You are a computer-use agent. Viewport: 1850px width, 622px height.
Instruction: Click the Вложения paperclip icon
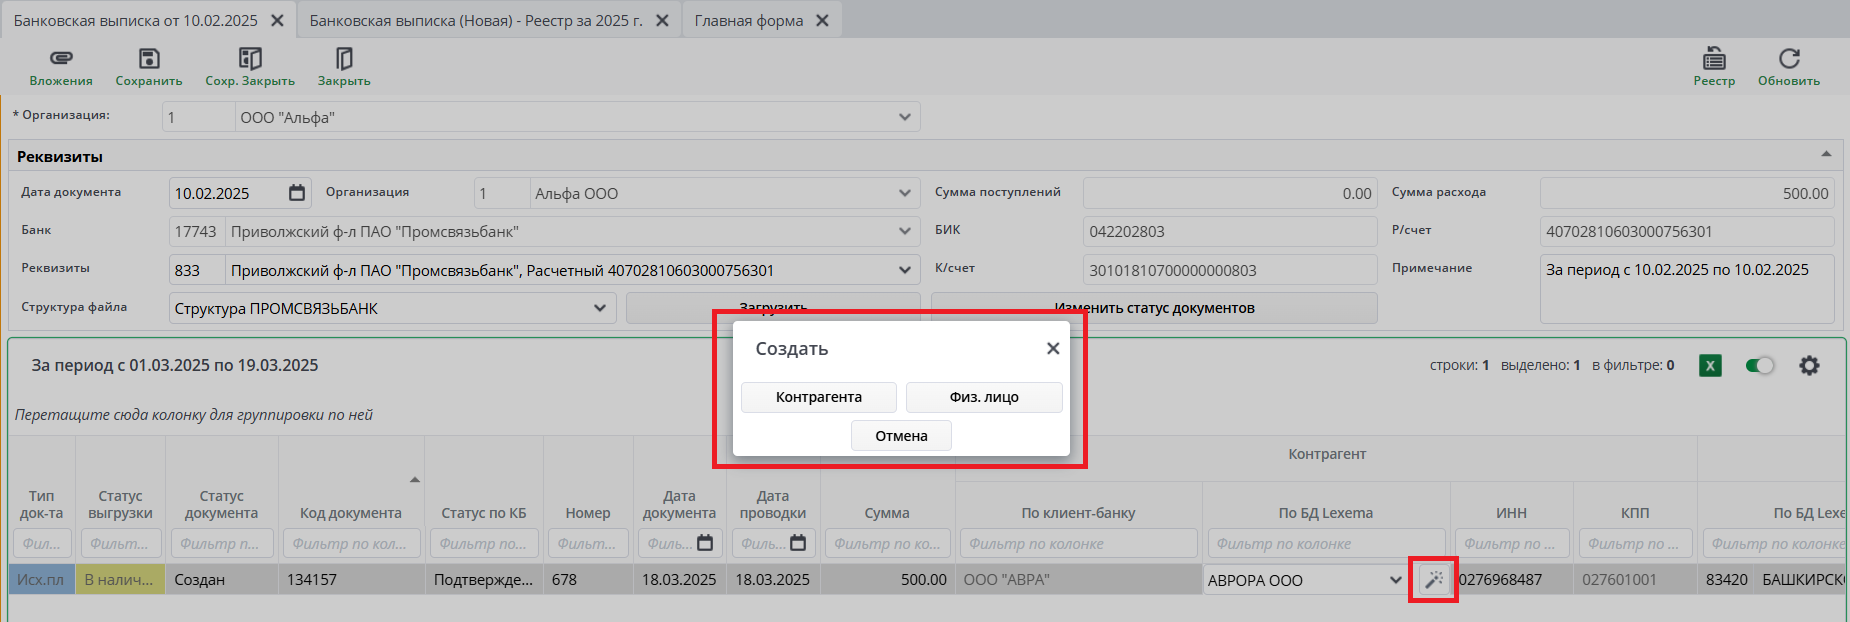(61, 58)
